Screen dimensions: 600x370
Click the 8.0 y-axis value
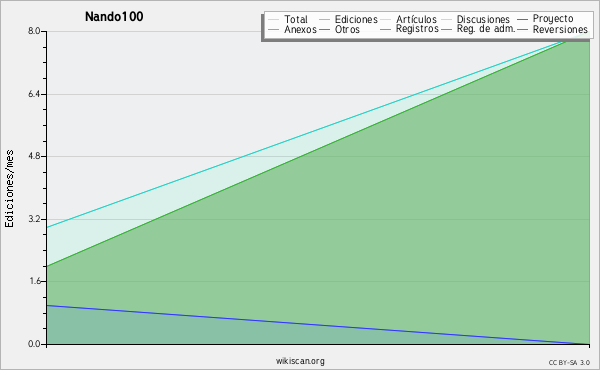click(x=34, y=31)
